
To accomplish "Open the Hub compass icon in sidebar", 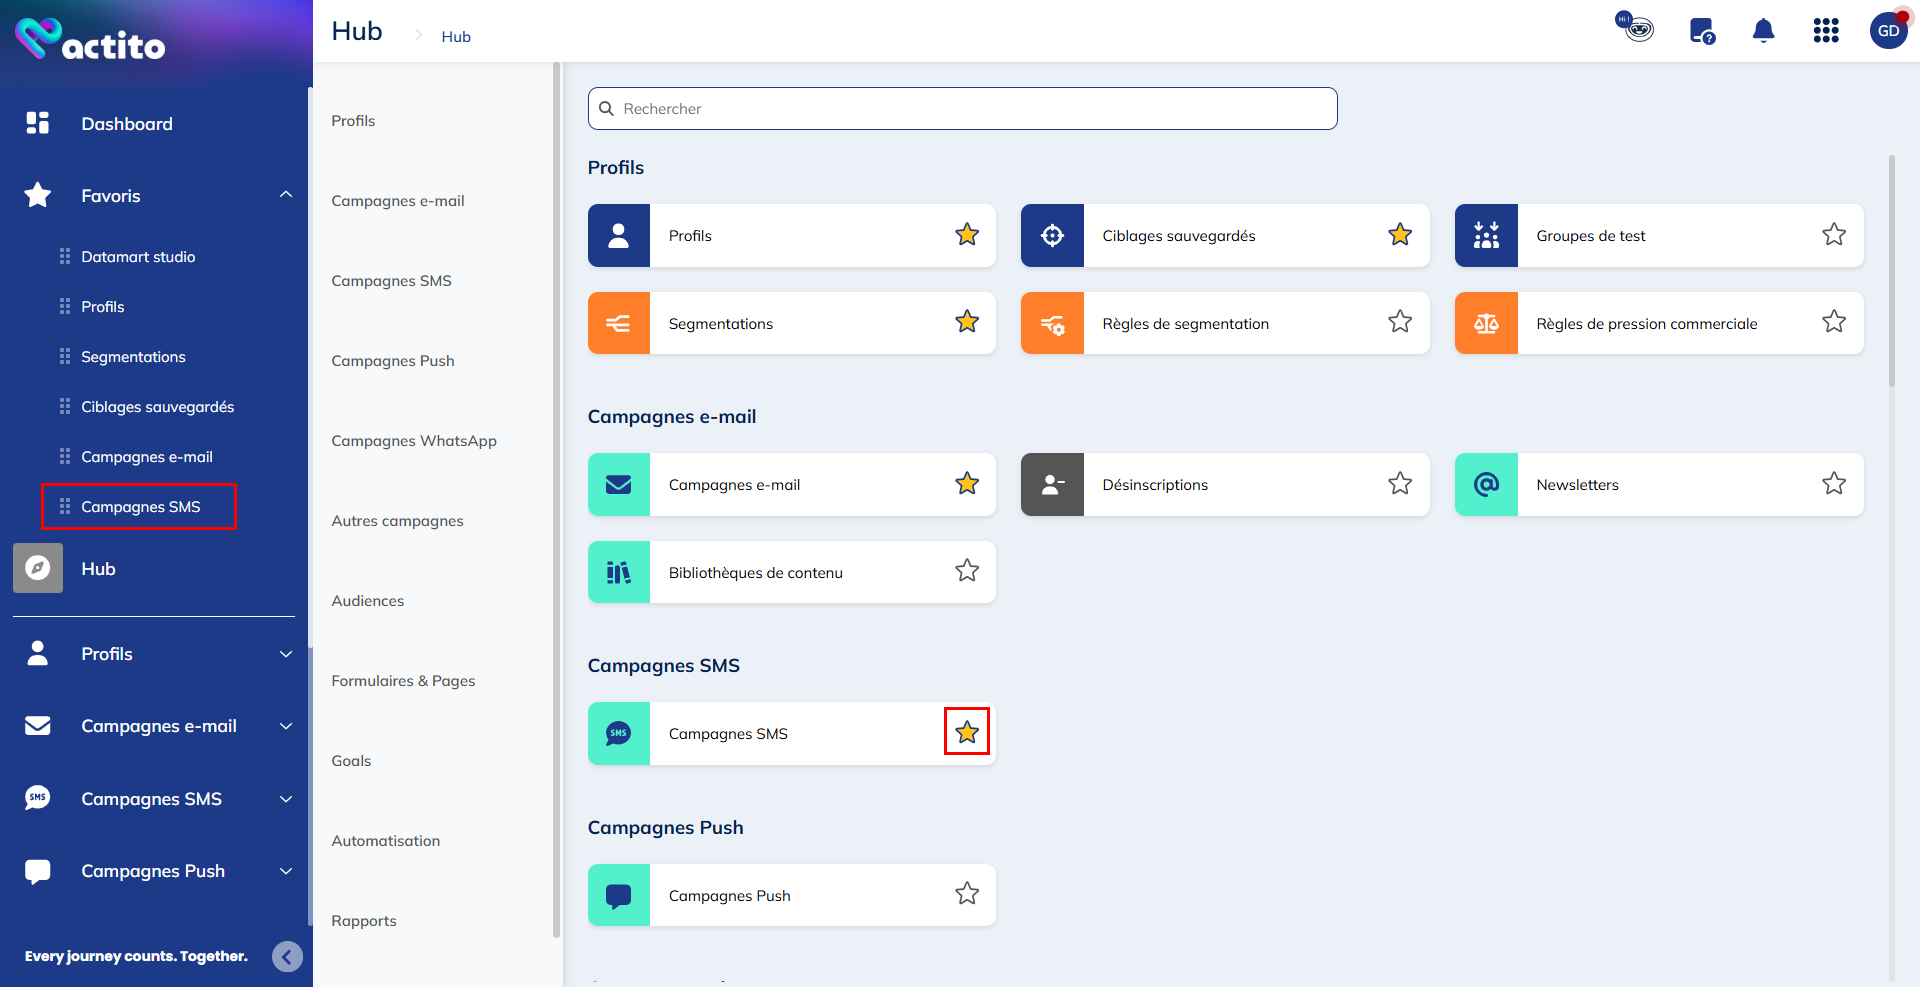I will coord(38,568).
